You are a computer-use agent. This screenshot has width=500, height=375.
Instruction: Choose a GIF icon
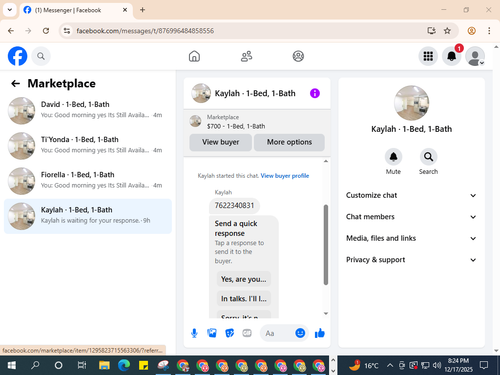[247, 333]
